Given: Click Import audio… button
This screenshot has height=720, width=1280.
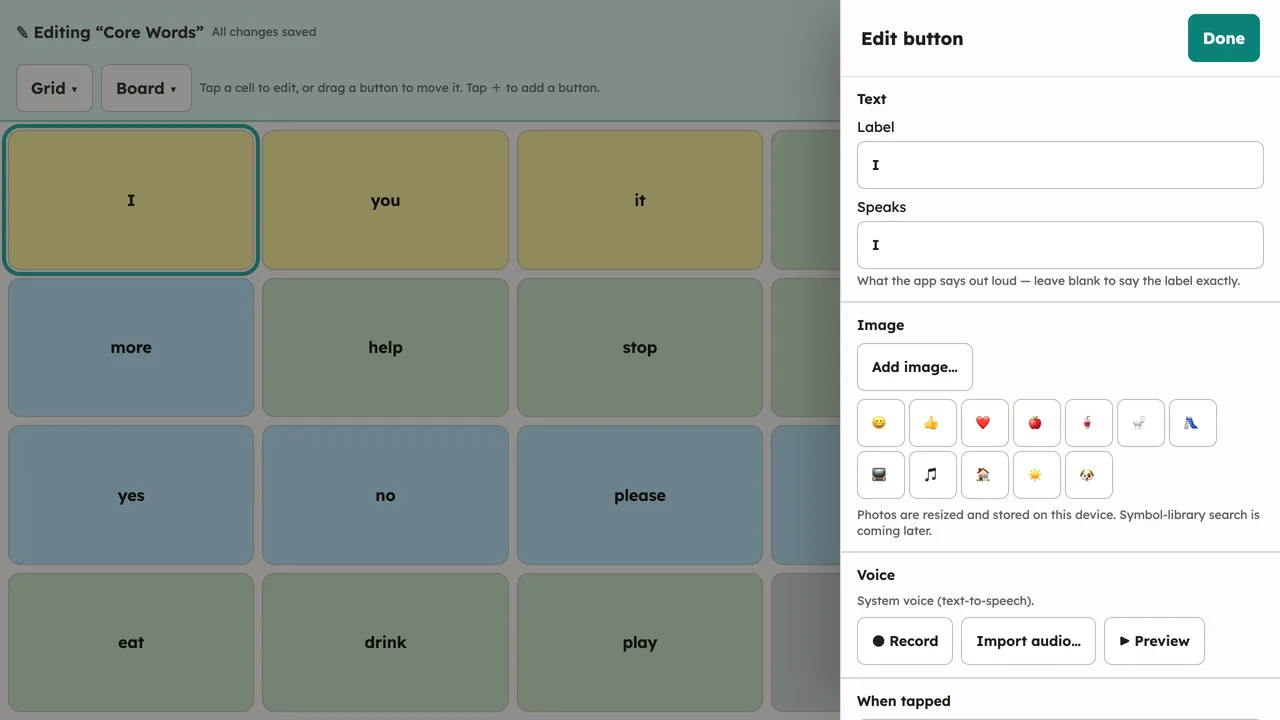Looking at the screenshot, I should click(x=1028, y=641).
